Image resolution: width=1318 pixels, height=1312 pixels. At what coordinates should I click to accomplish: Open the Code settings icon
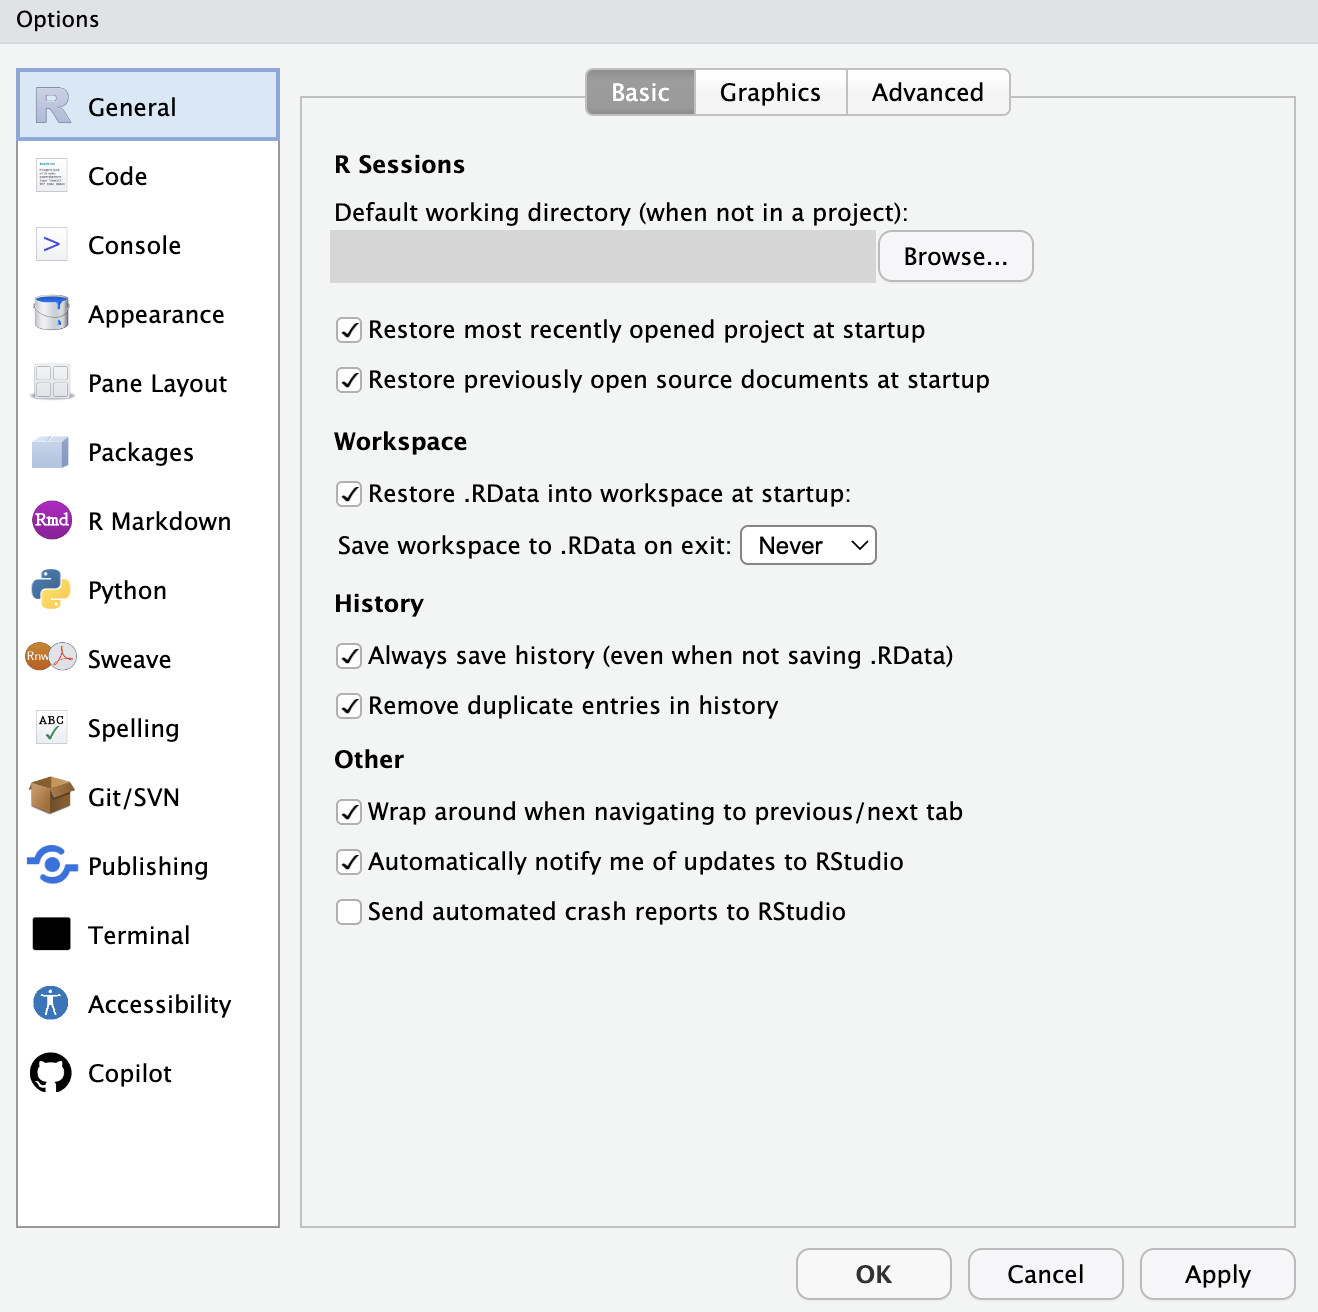(x=51, y=176)
